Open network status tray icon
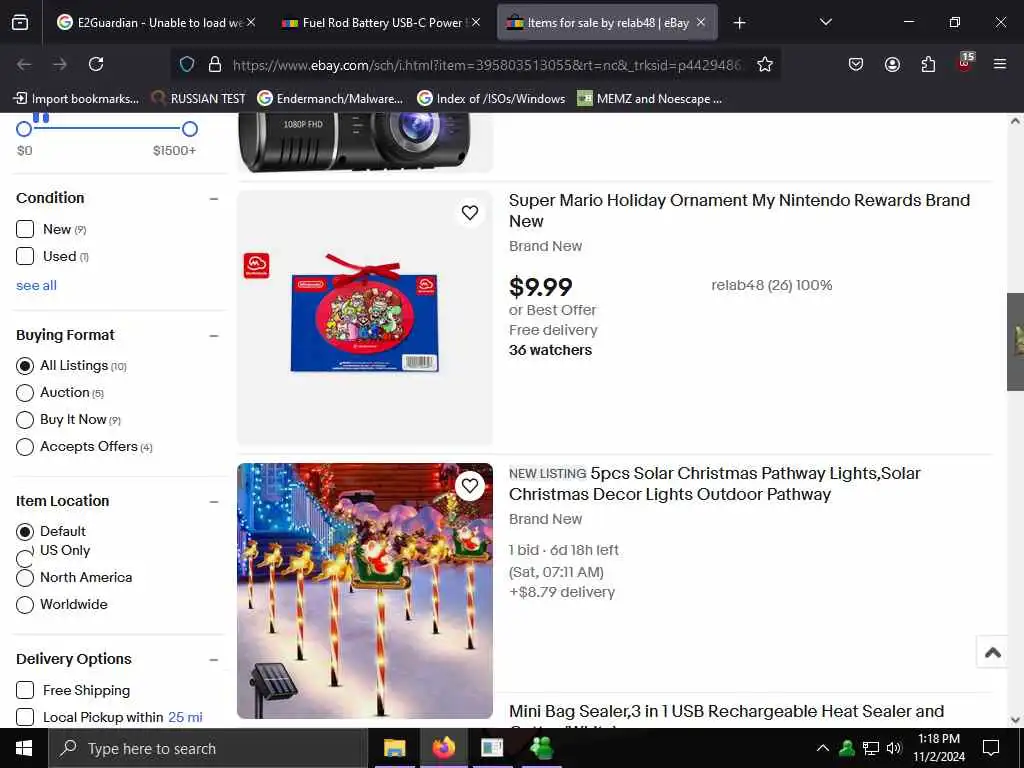Viewport: 1024px width, 768px height. (x=871, y=748)
